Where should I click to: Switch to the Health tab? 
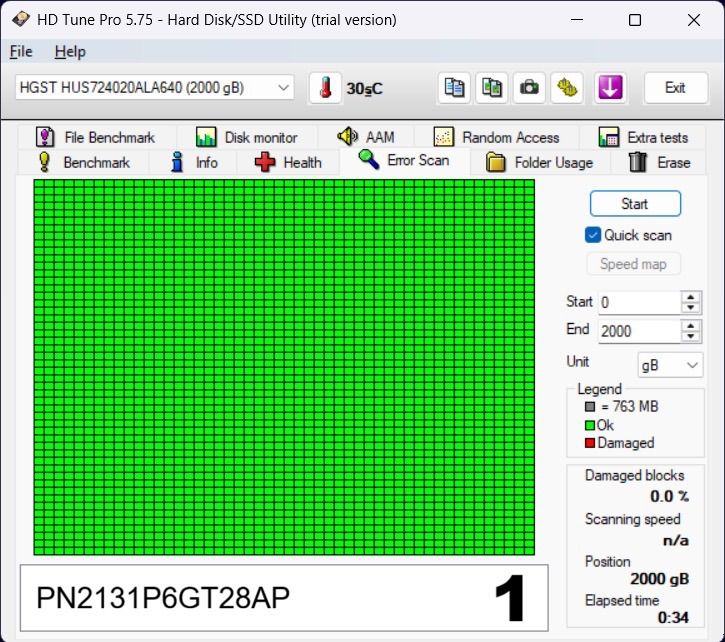pos(288,162)
